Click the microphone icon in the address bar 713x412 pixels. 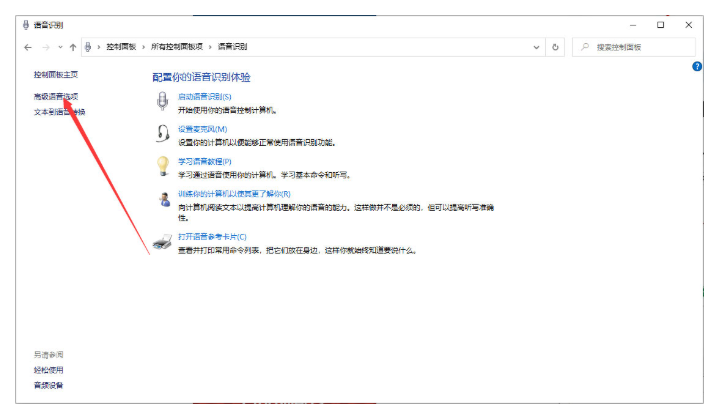coord(88,47)
